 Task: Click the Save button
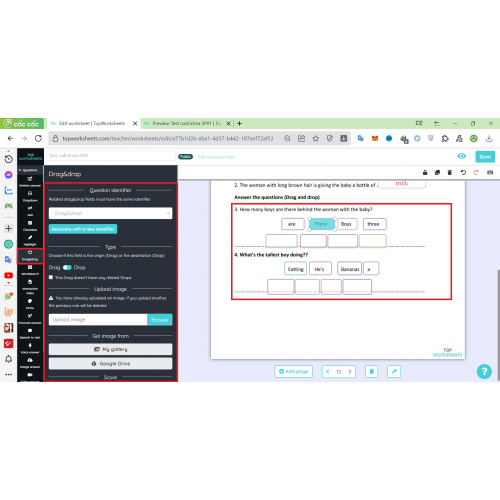[485, 157]
